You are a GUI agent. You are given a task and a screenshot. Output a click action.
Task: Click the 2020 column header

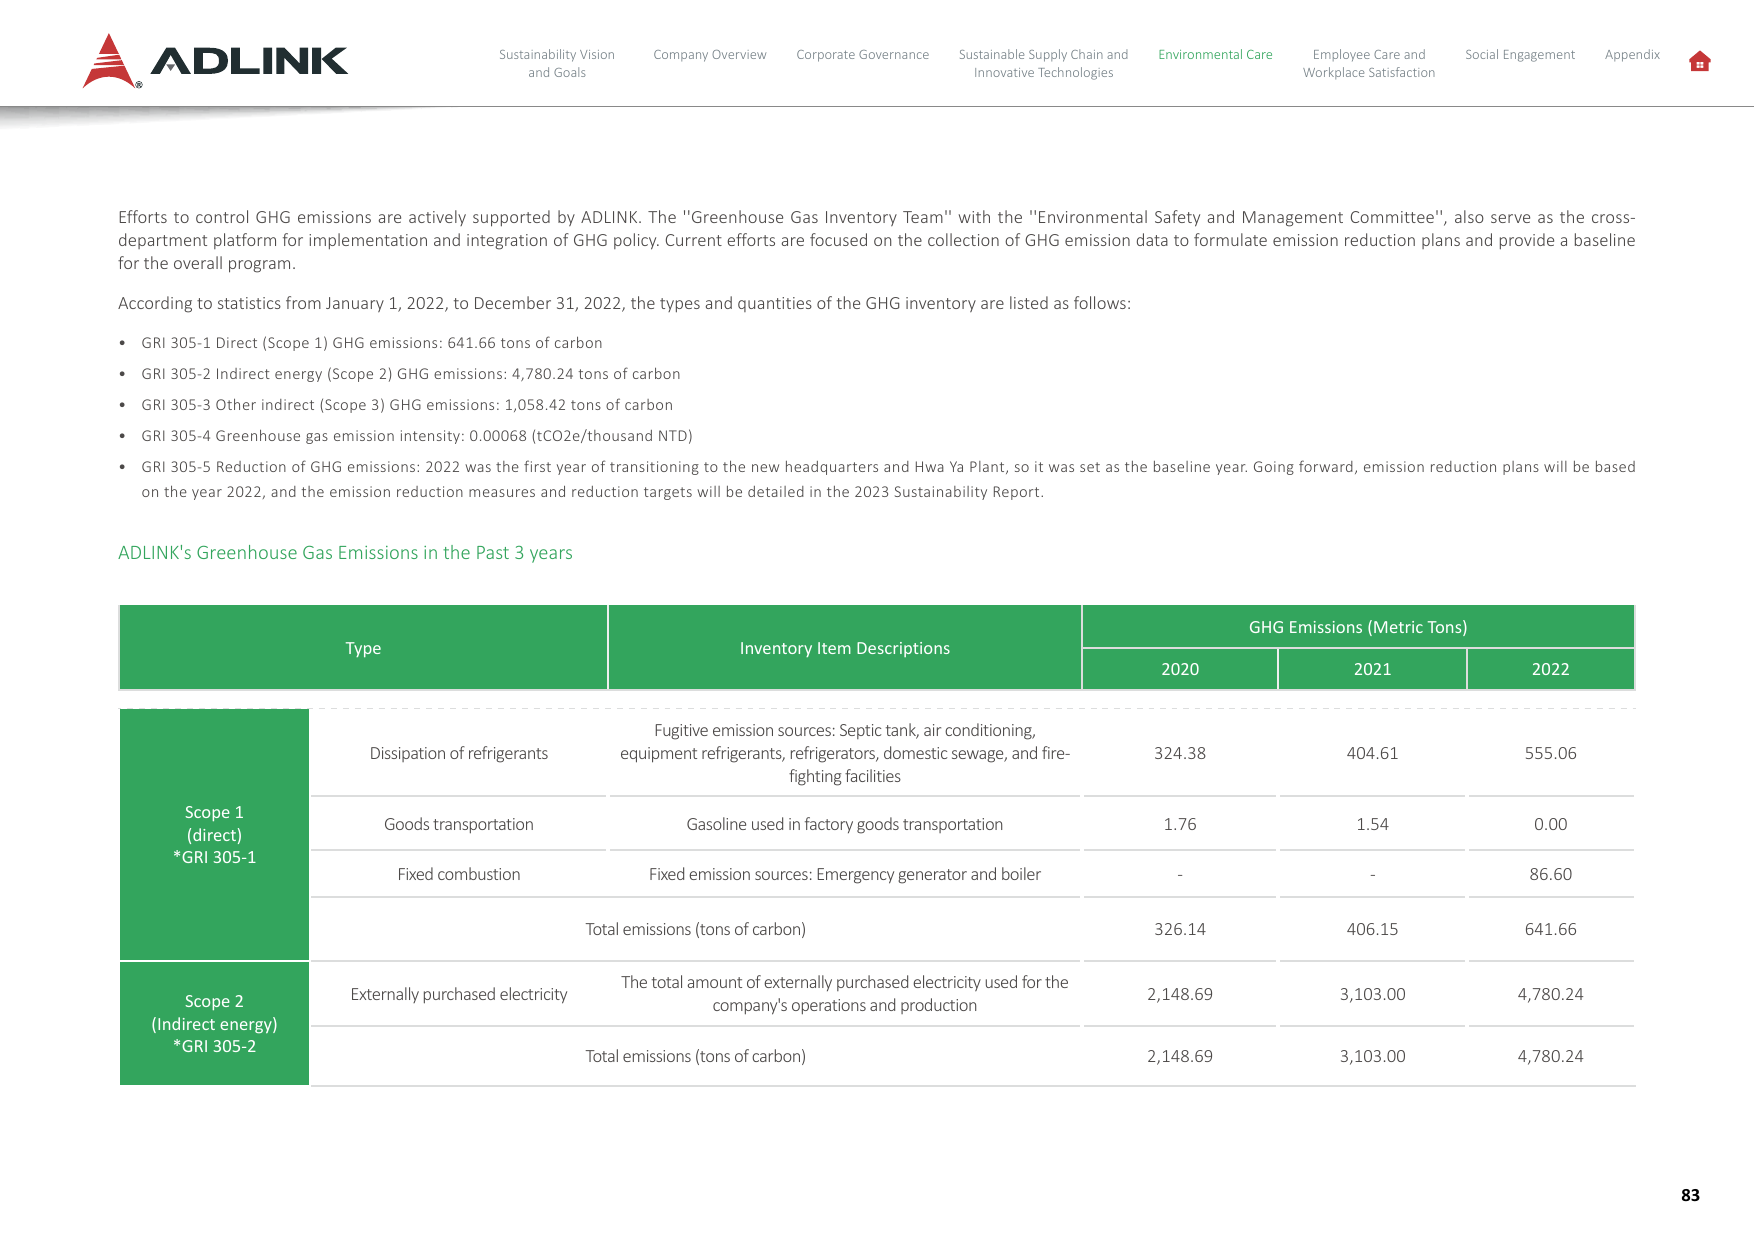pyautogui.click(x=1180, y=669)
